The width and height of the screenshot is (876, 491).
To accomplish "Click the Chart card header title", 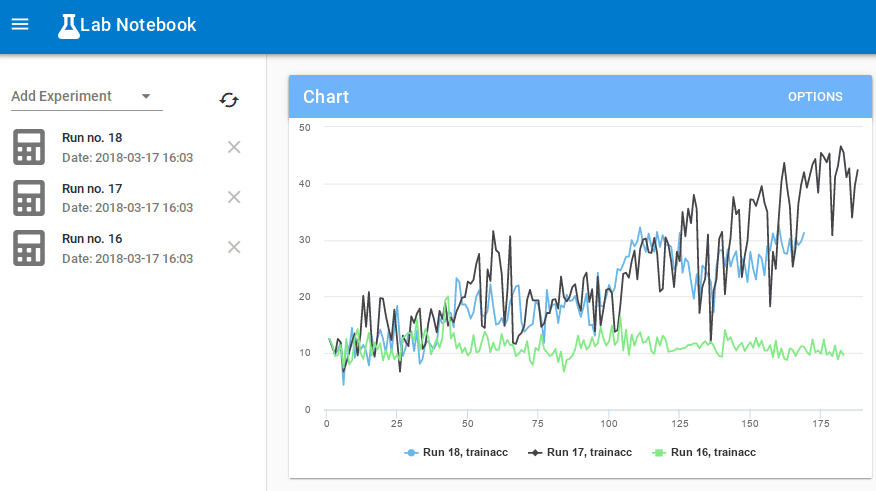I will (326, 97).
